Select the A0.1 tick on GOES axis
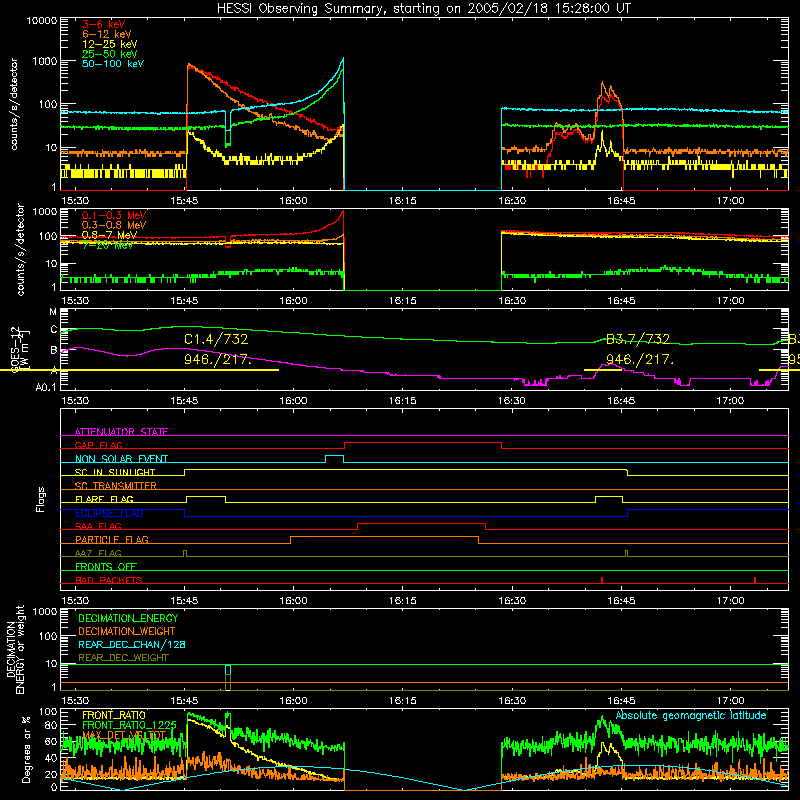The image size is (800, 800). pos(46,388)
